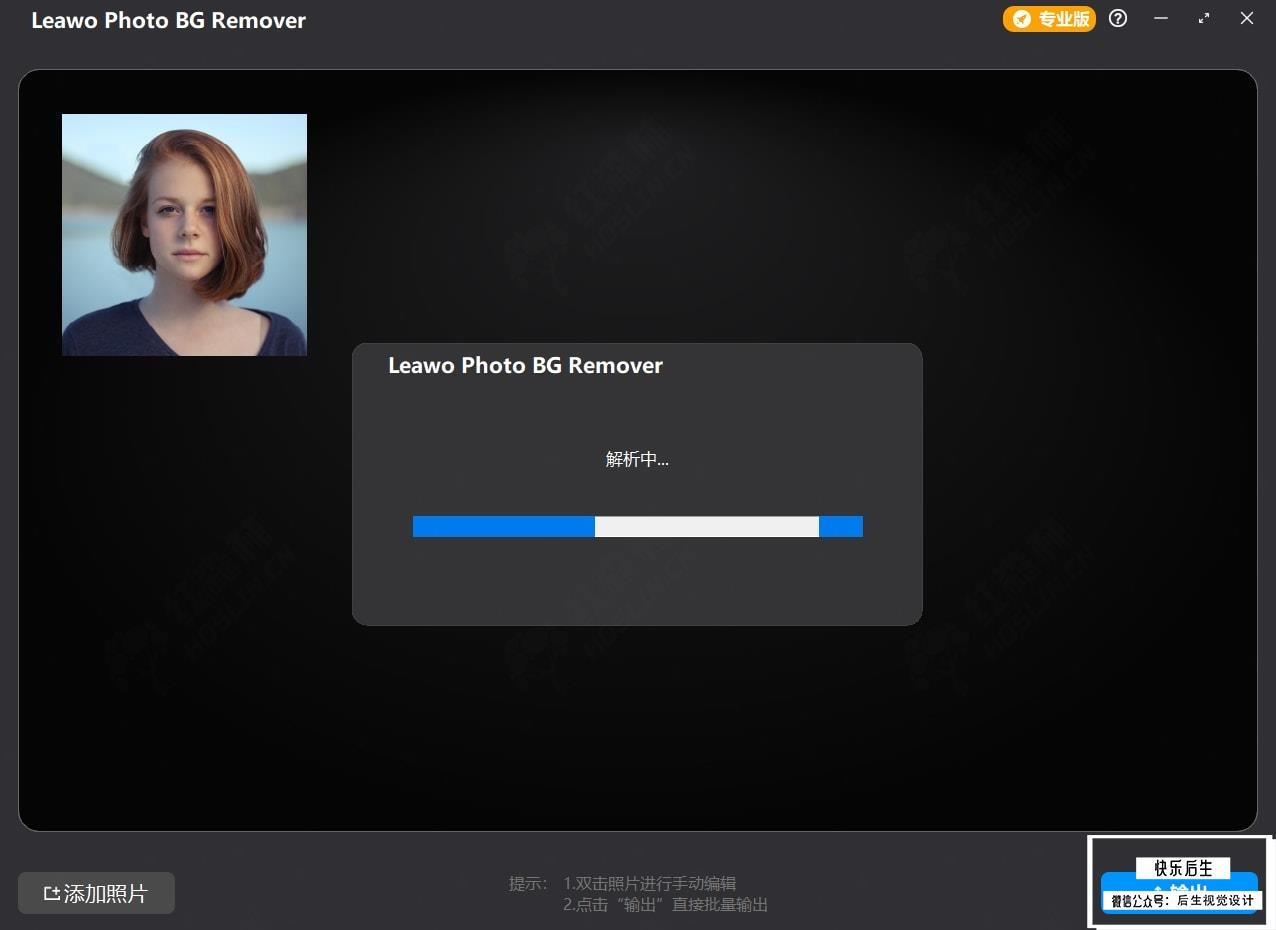Click the hint text 双击照片进行手动编辑
This screenshot has height=930, width=1276.
650,884
